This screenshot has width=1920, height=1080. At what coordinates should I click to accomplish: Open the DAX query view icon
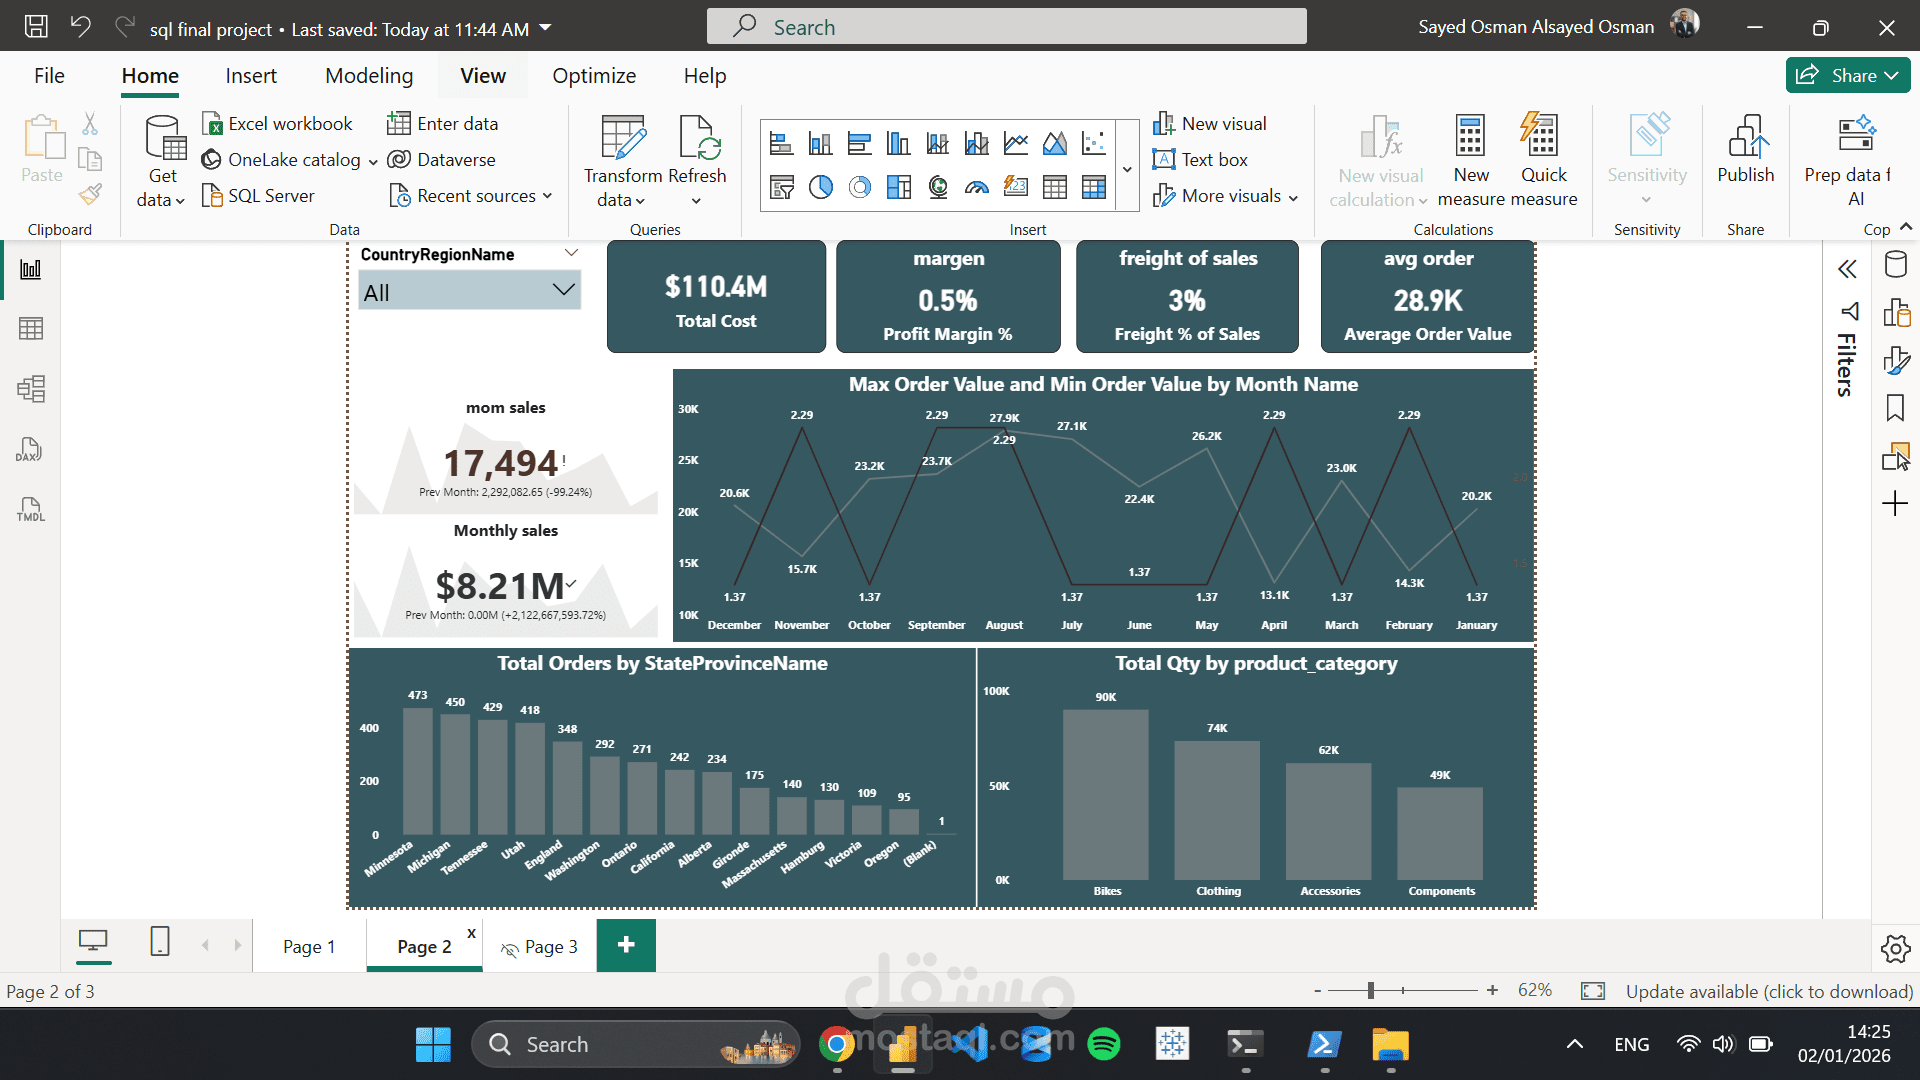pos(29,450)
